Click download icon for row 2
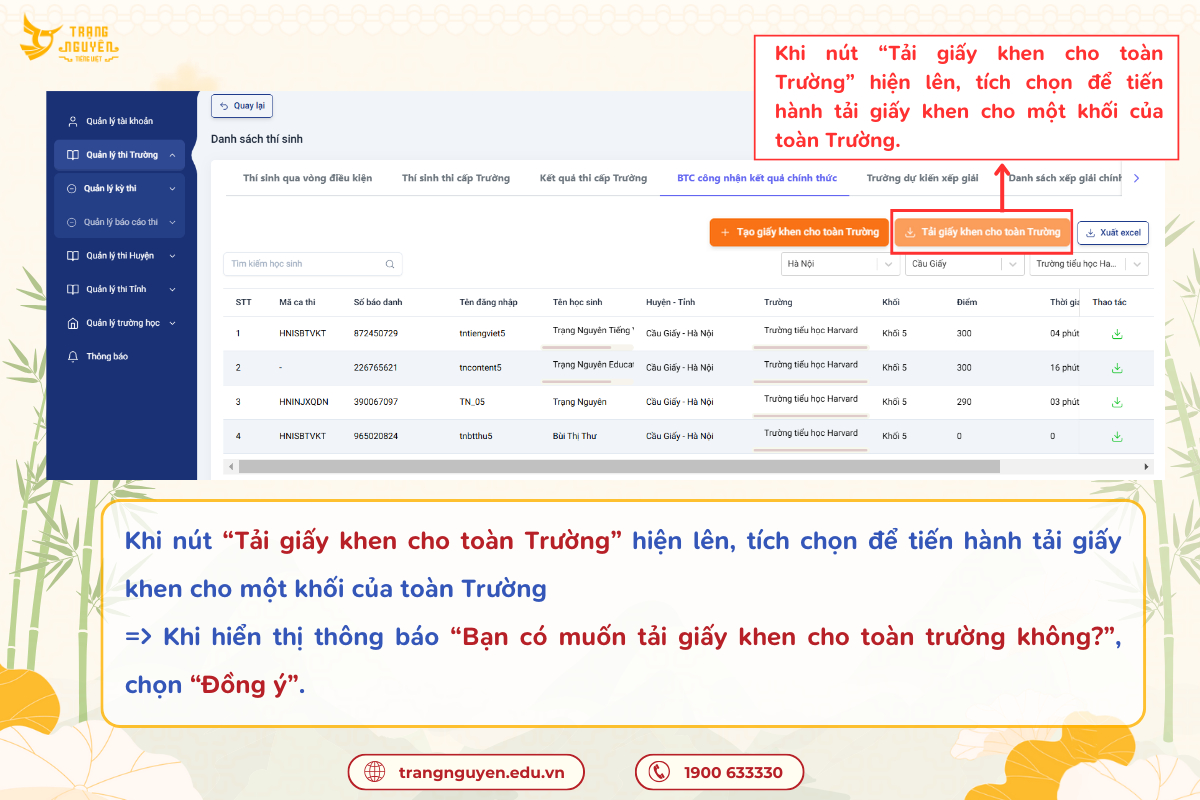The width and height of the screenshot is (1200, 800). click(x=1117, y=368)
